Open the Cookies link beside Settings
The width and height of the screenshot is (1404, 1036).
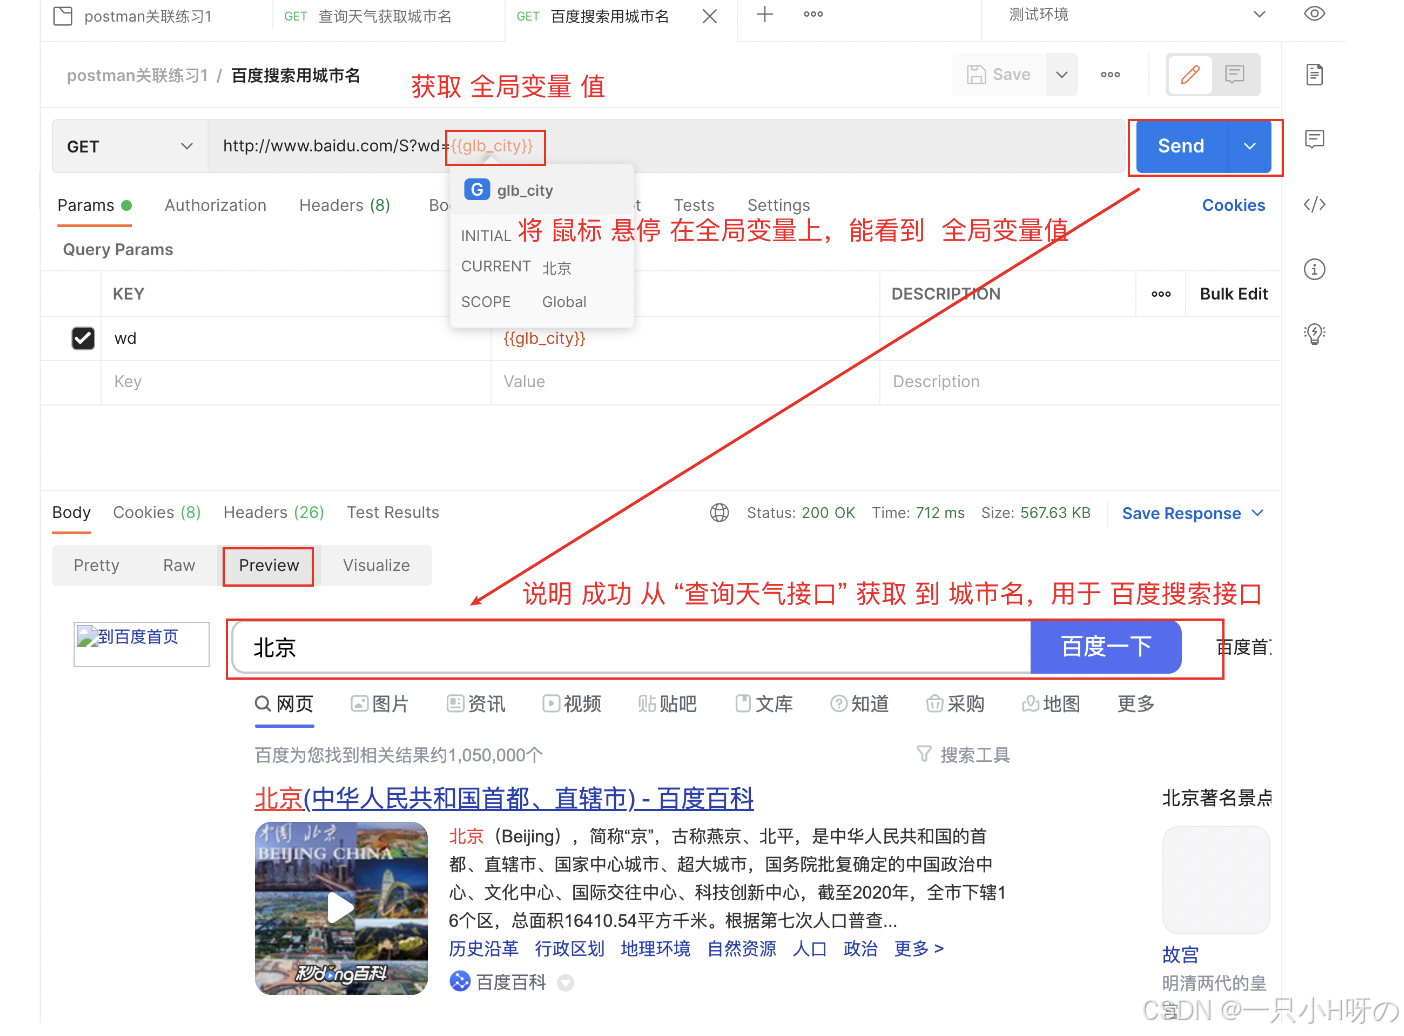tap(1233, 205)
